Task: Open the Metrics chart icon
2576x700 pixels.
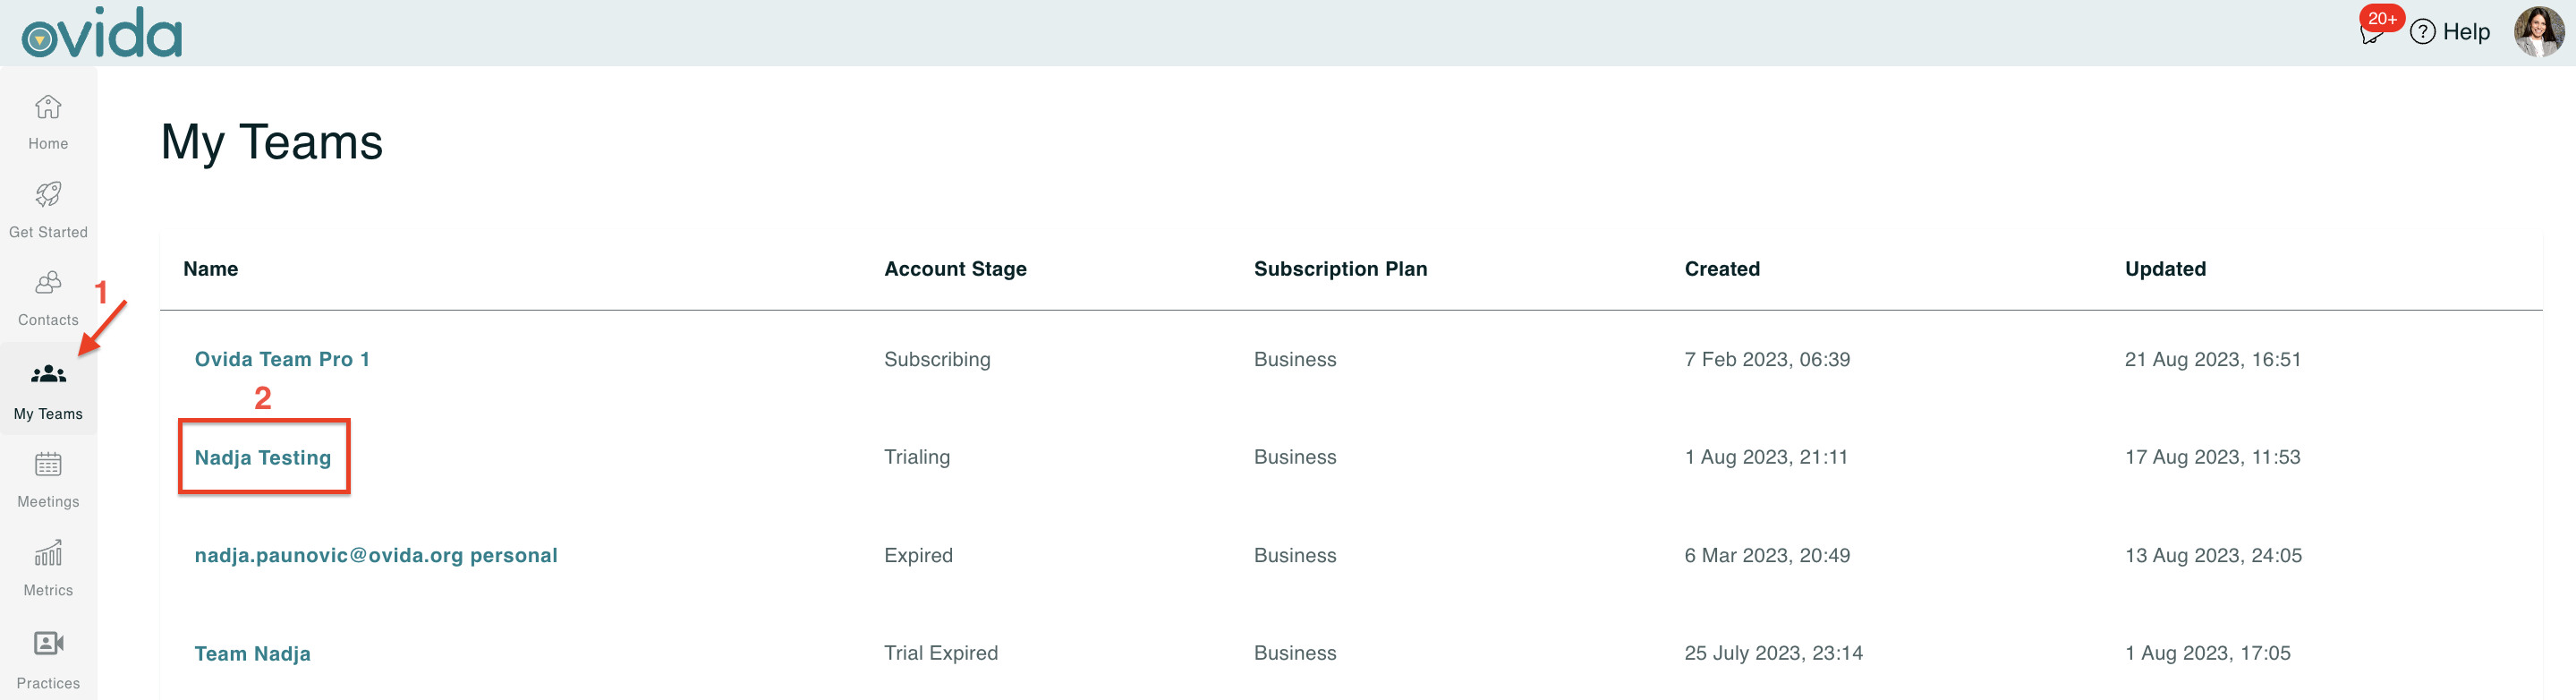Action: [48, 553]
